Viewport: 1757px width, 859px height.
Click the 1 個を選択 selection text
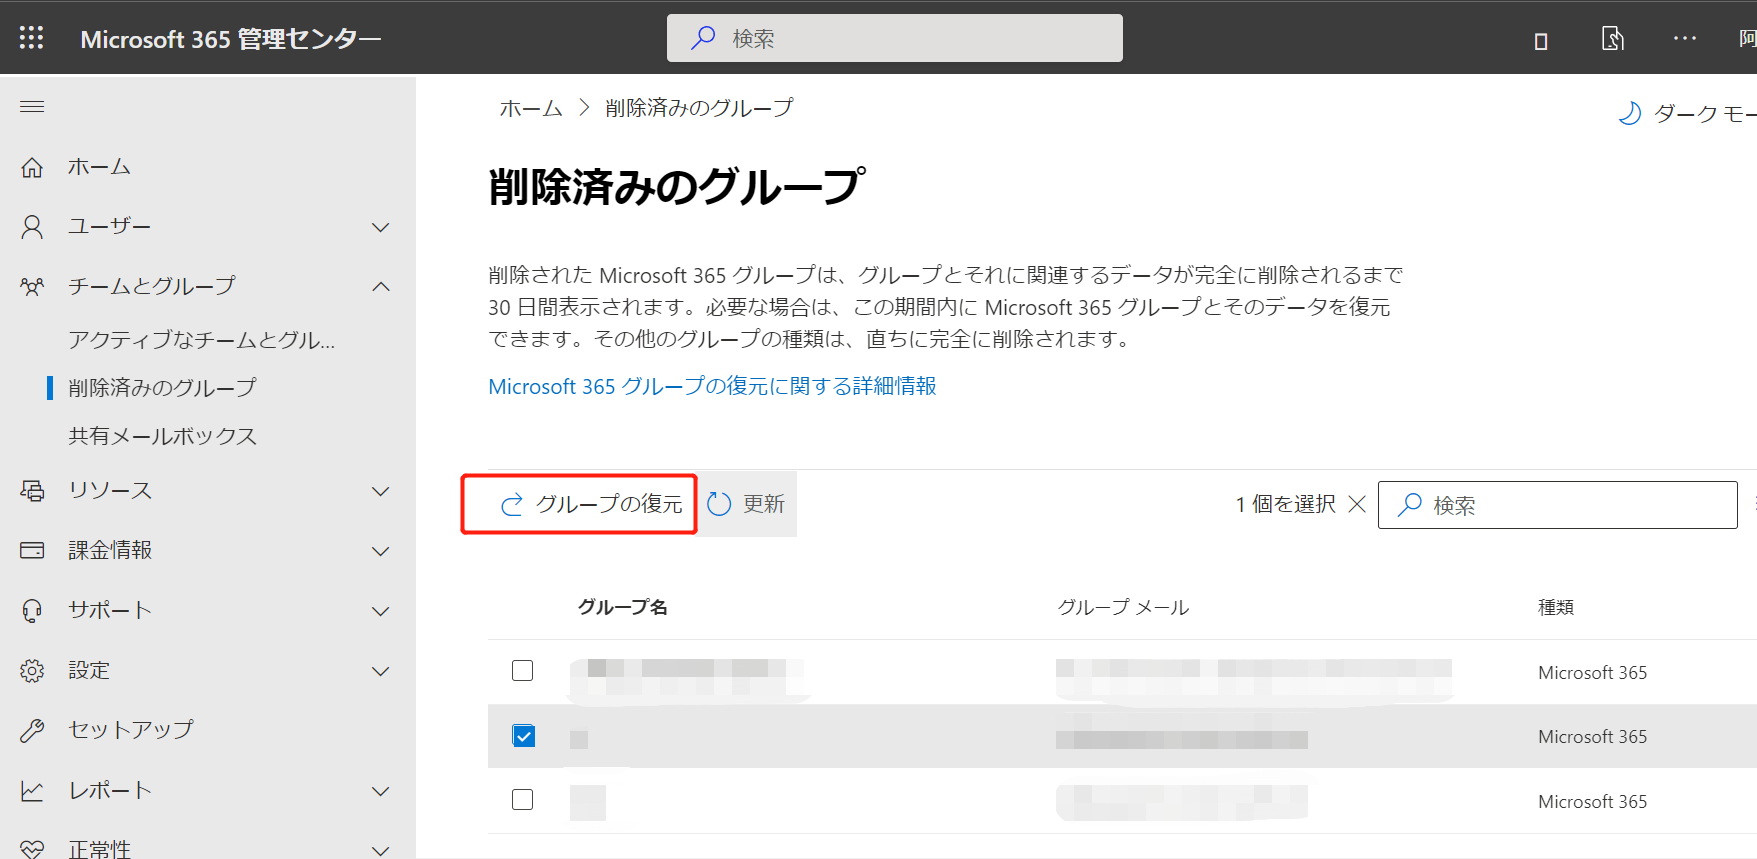(x=1285, y=504)
